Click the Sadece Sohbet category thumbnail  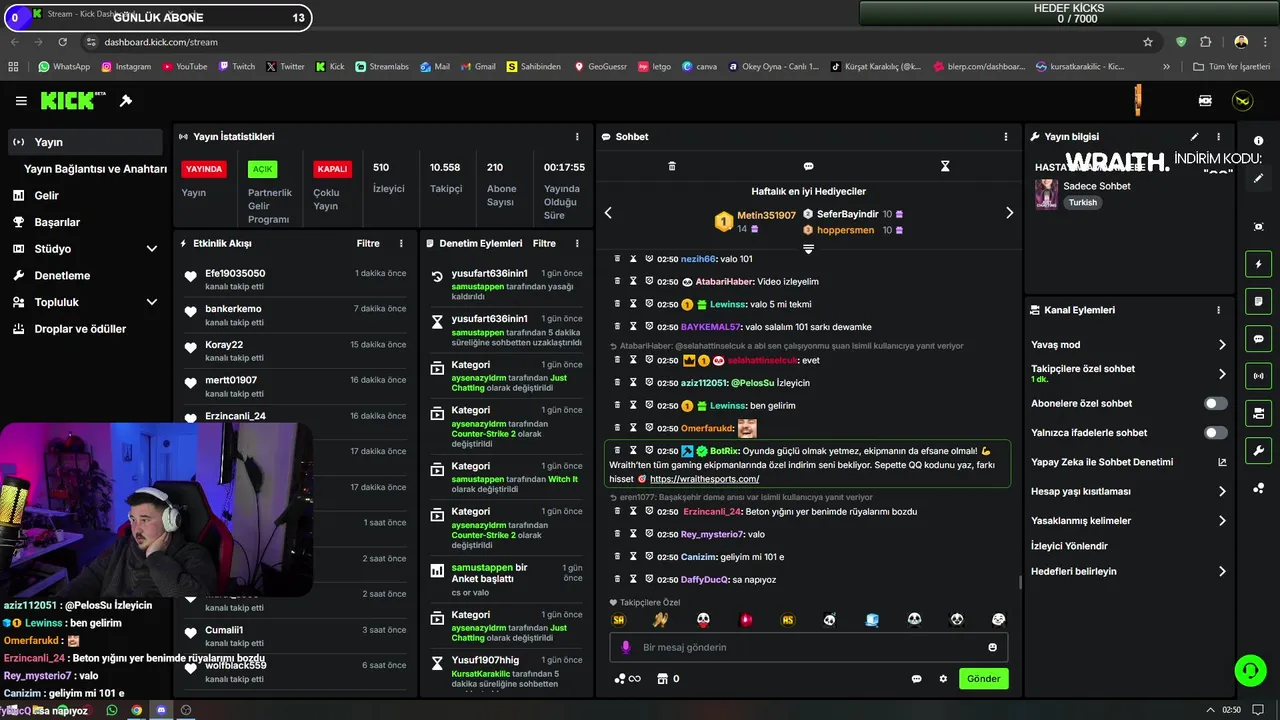(x=1046, y=194)
